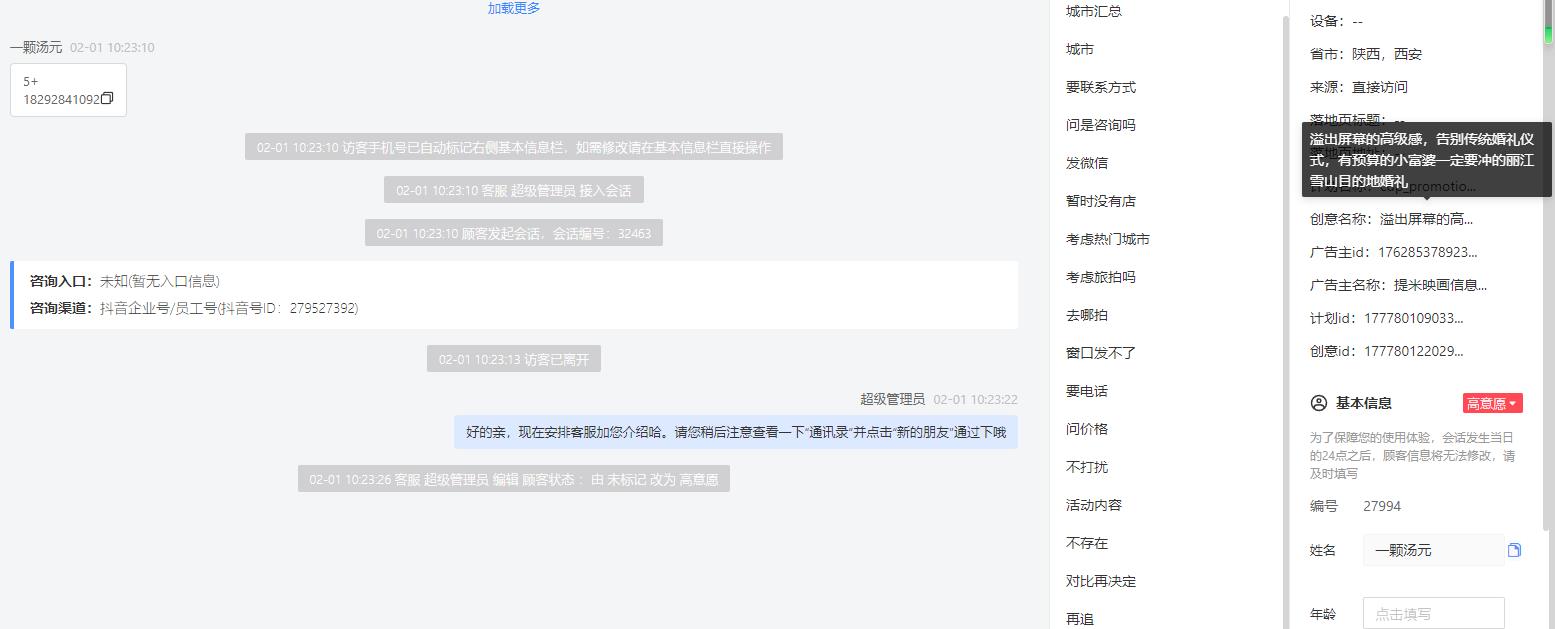Click the agent reply bubble 好的亲
Image resolution: width=1555 pixels, height=629 pixels.
click(x=736, y=432)
